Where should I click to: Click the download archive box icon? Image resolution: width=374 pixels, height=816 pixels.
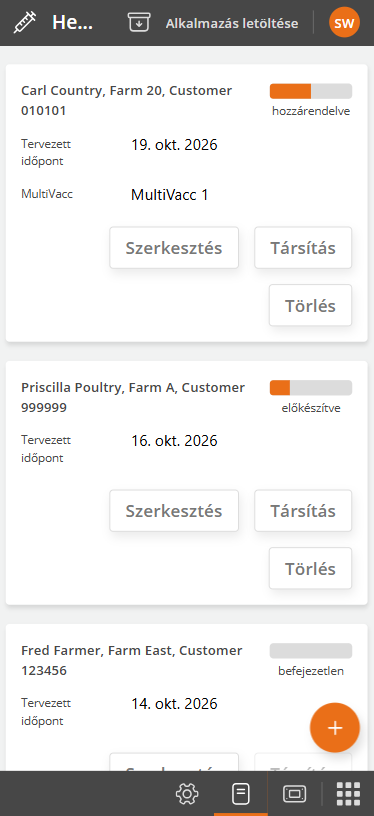coord(139,23)
